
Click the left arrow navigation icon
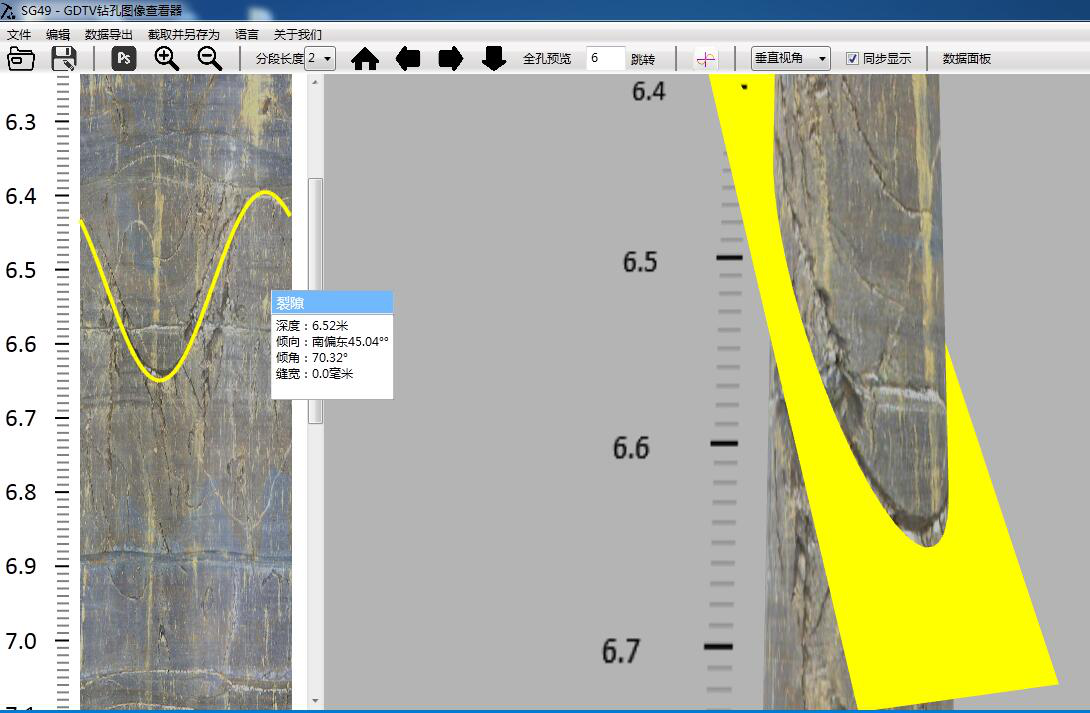(x=408, y=59)
